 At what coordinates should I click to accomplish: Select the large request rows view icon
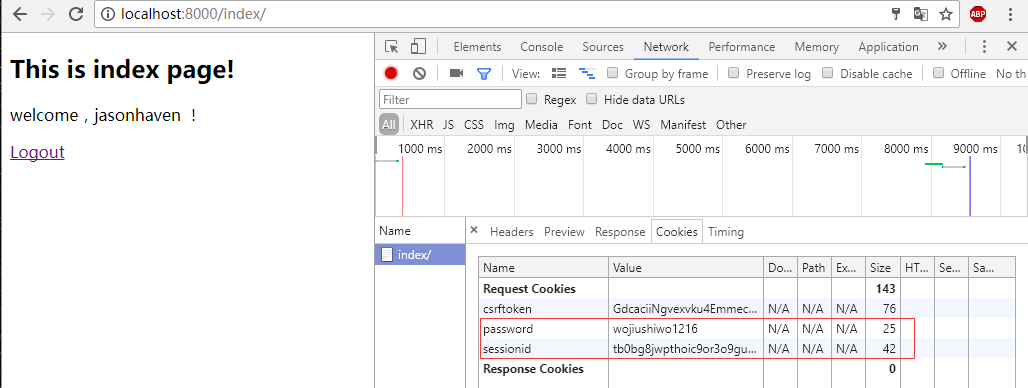[559, 73]
